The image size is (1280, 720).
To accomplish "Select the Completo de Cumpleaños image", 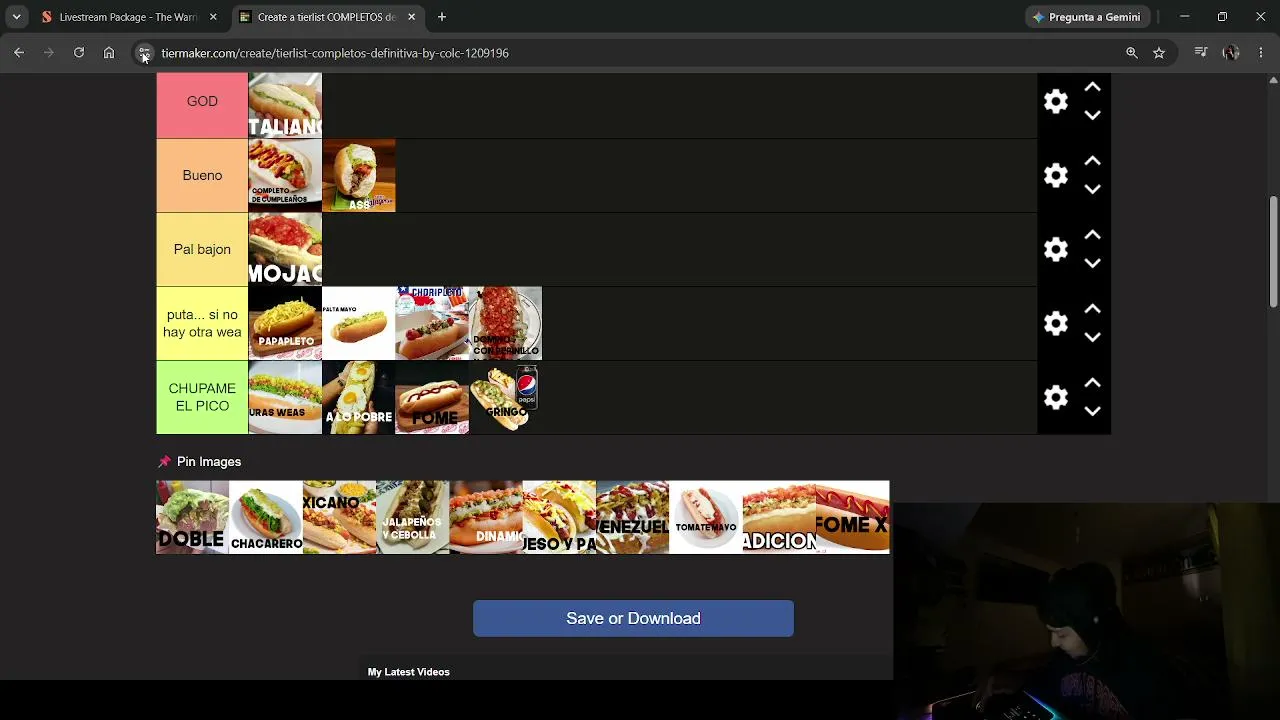I will pos(285,175).
